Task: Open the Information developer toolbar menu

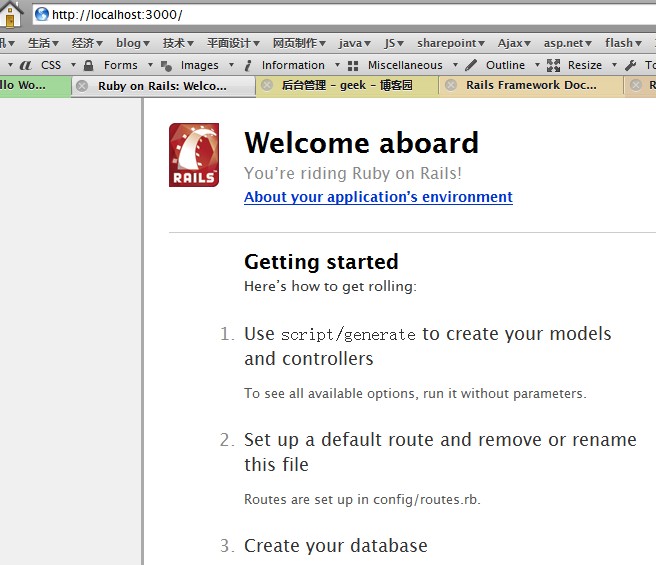Action: [293, 65]
